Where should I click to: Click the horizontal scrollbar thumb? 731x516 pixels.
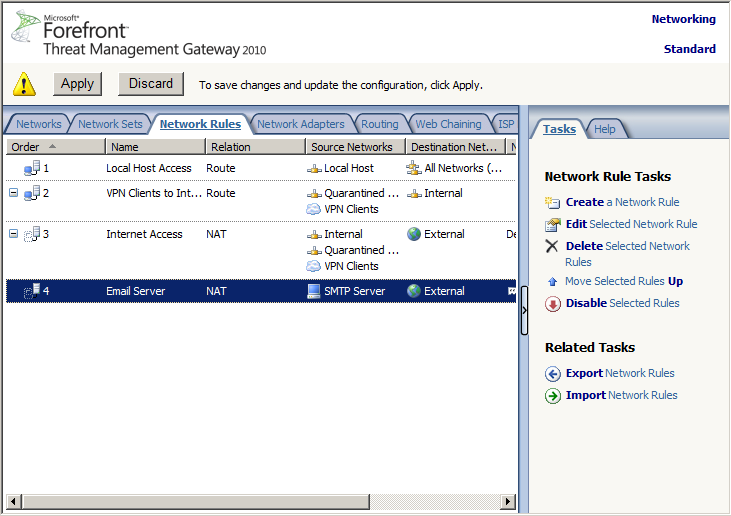196,502
